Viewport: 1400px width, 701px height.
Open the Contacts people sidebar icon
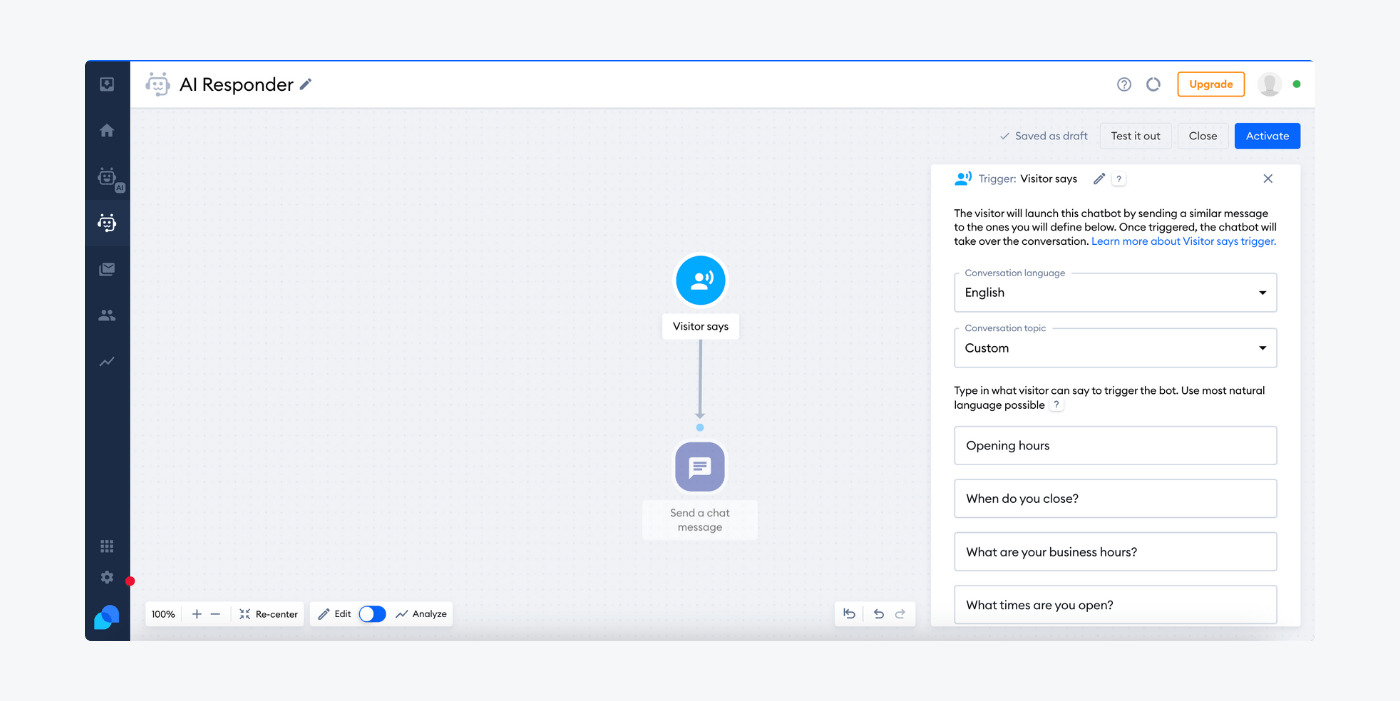point(107,315)
